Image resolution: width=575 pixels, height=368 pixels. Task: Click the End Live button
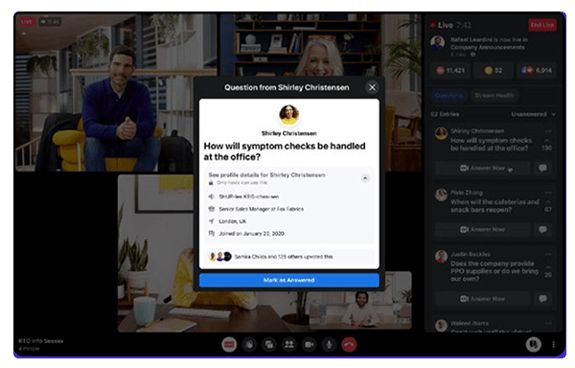pos(542,25)
